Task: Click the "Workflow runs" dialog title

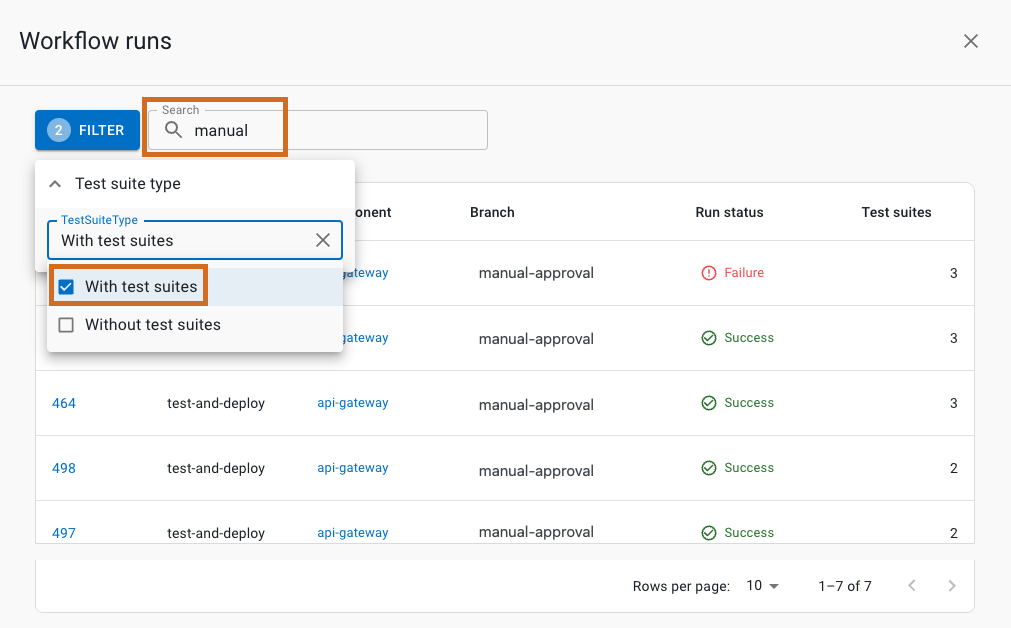Action: 95,41
